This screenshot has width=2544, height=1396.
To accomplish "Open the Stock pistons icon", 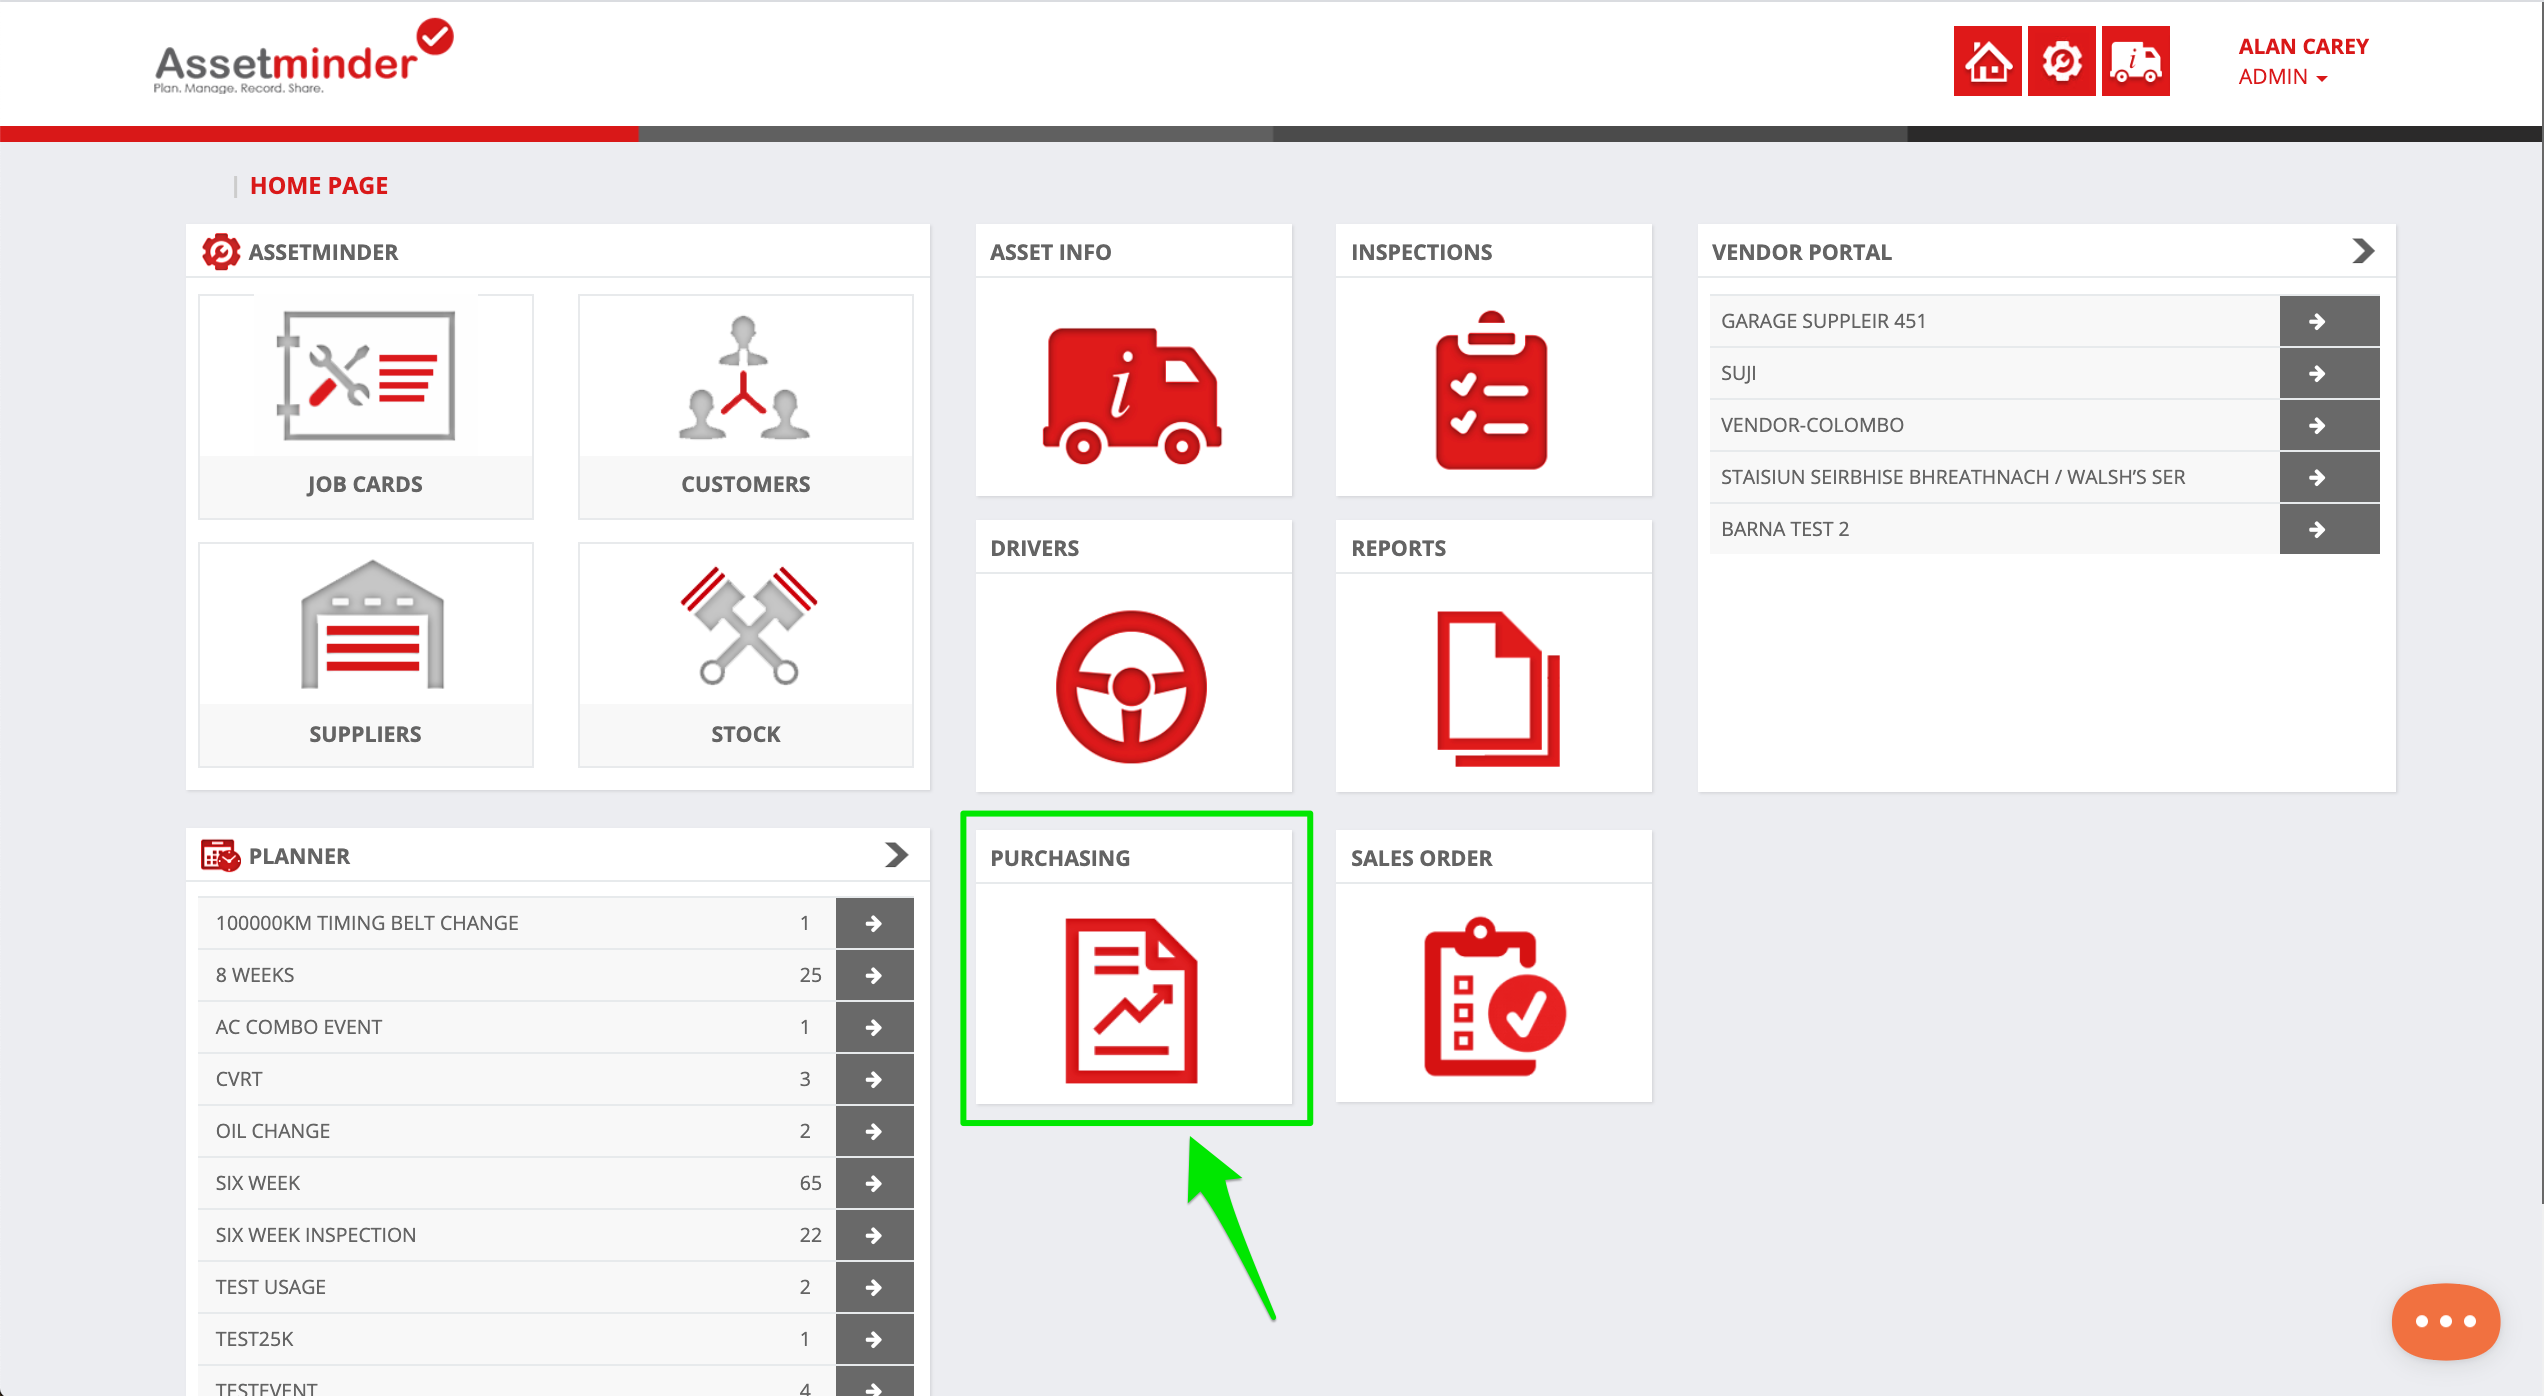I will pyautogui.click(x=749, y=625).
